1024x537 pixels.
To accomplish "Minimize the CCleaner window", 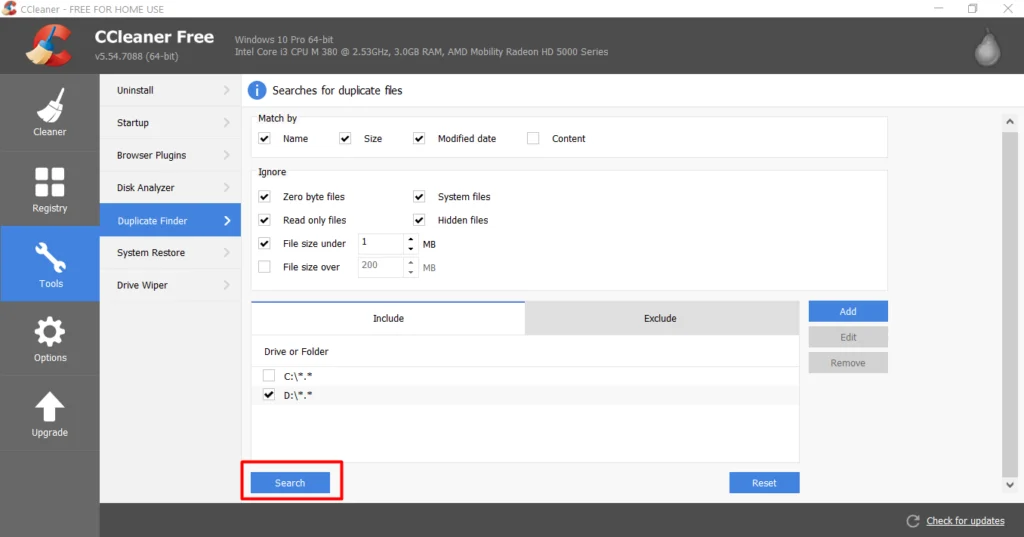I will [x=938, y=8].
